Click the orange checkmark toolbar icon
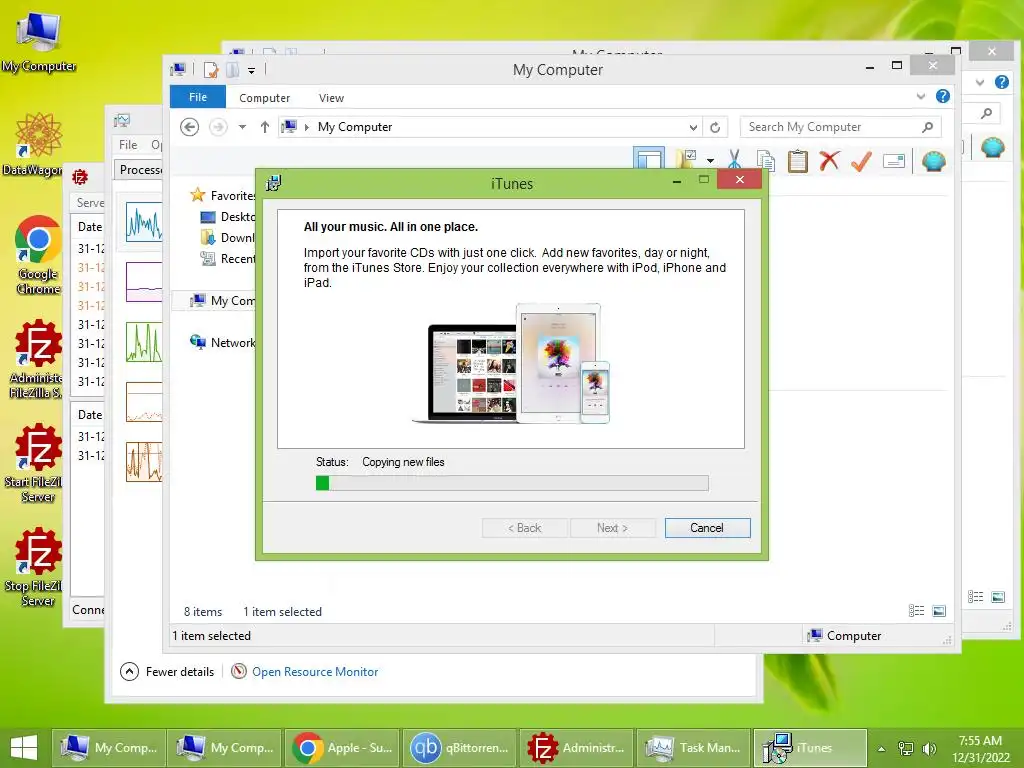Screen dimensions: 1024x768 (861, 161)
